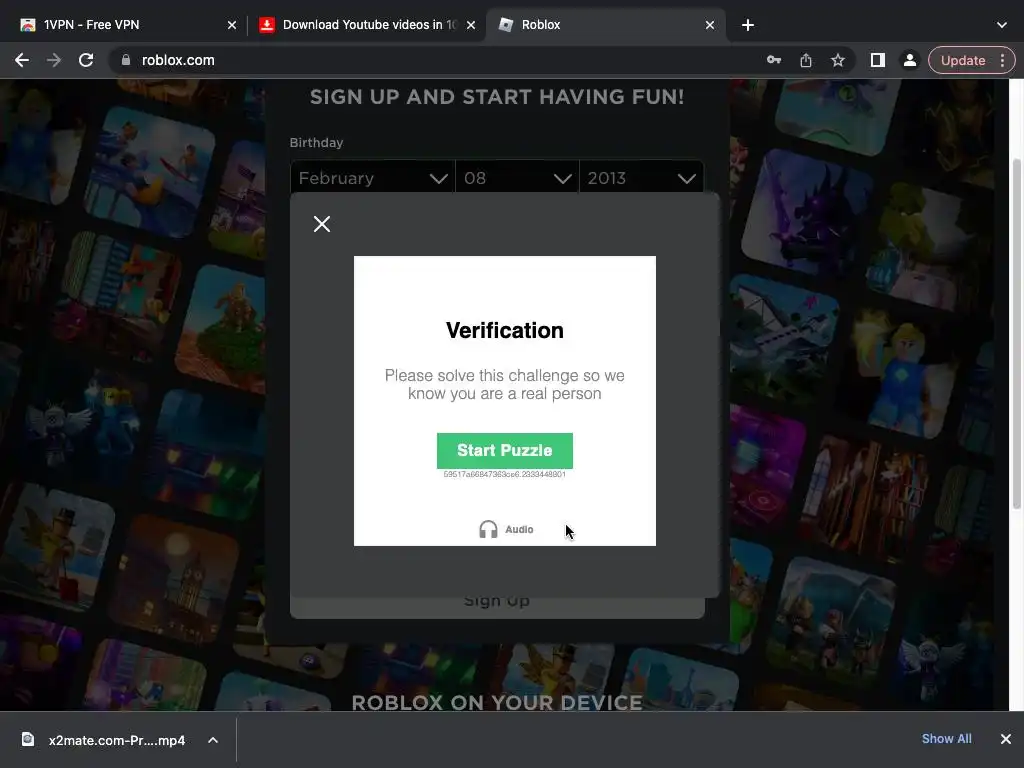Click the share page icon
The image size is (1024, 768).
pyautogui.click(x=806, y=60)
